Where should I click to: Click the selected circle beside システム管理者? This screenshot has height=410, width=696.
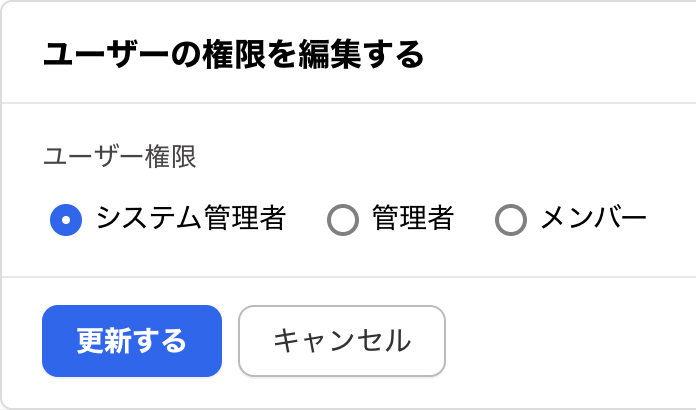click(66, 219)
